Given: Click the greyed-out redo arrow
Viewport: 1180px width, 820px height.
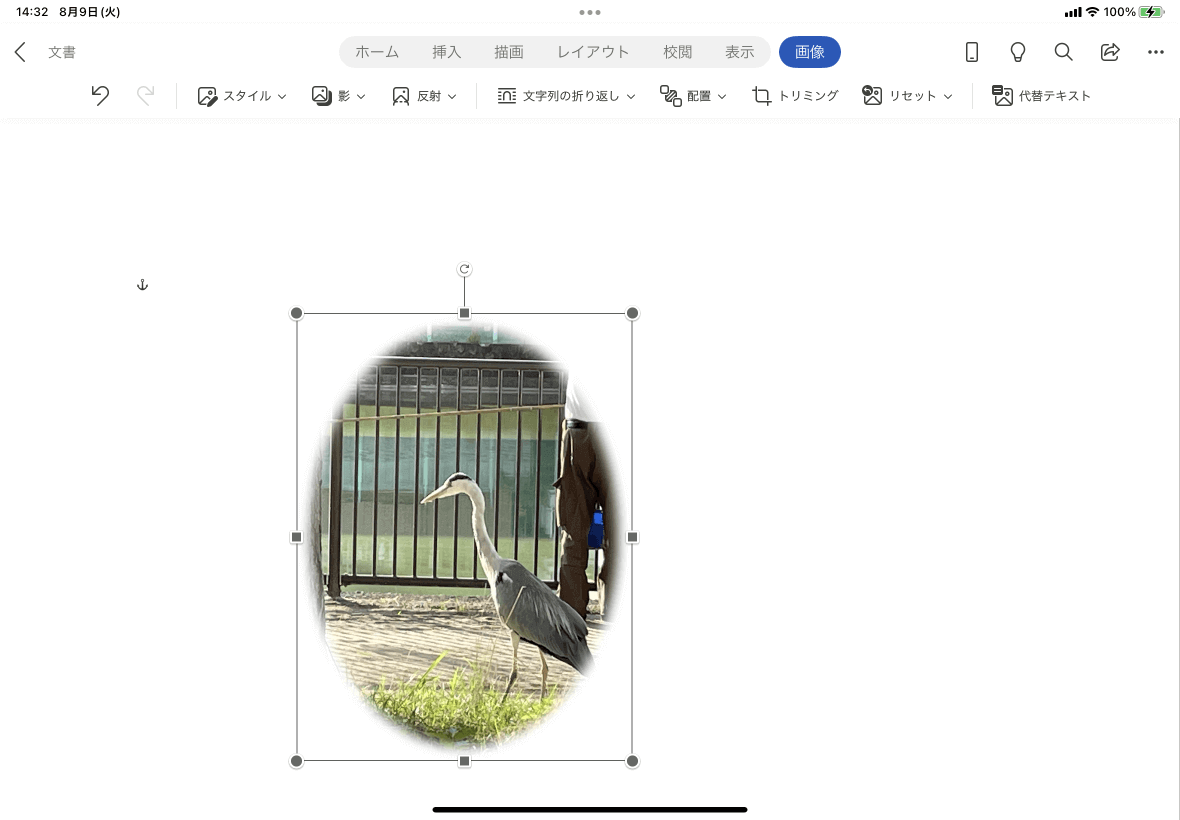Looking at the screenshot, I should [145, 96].
